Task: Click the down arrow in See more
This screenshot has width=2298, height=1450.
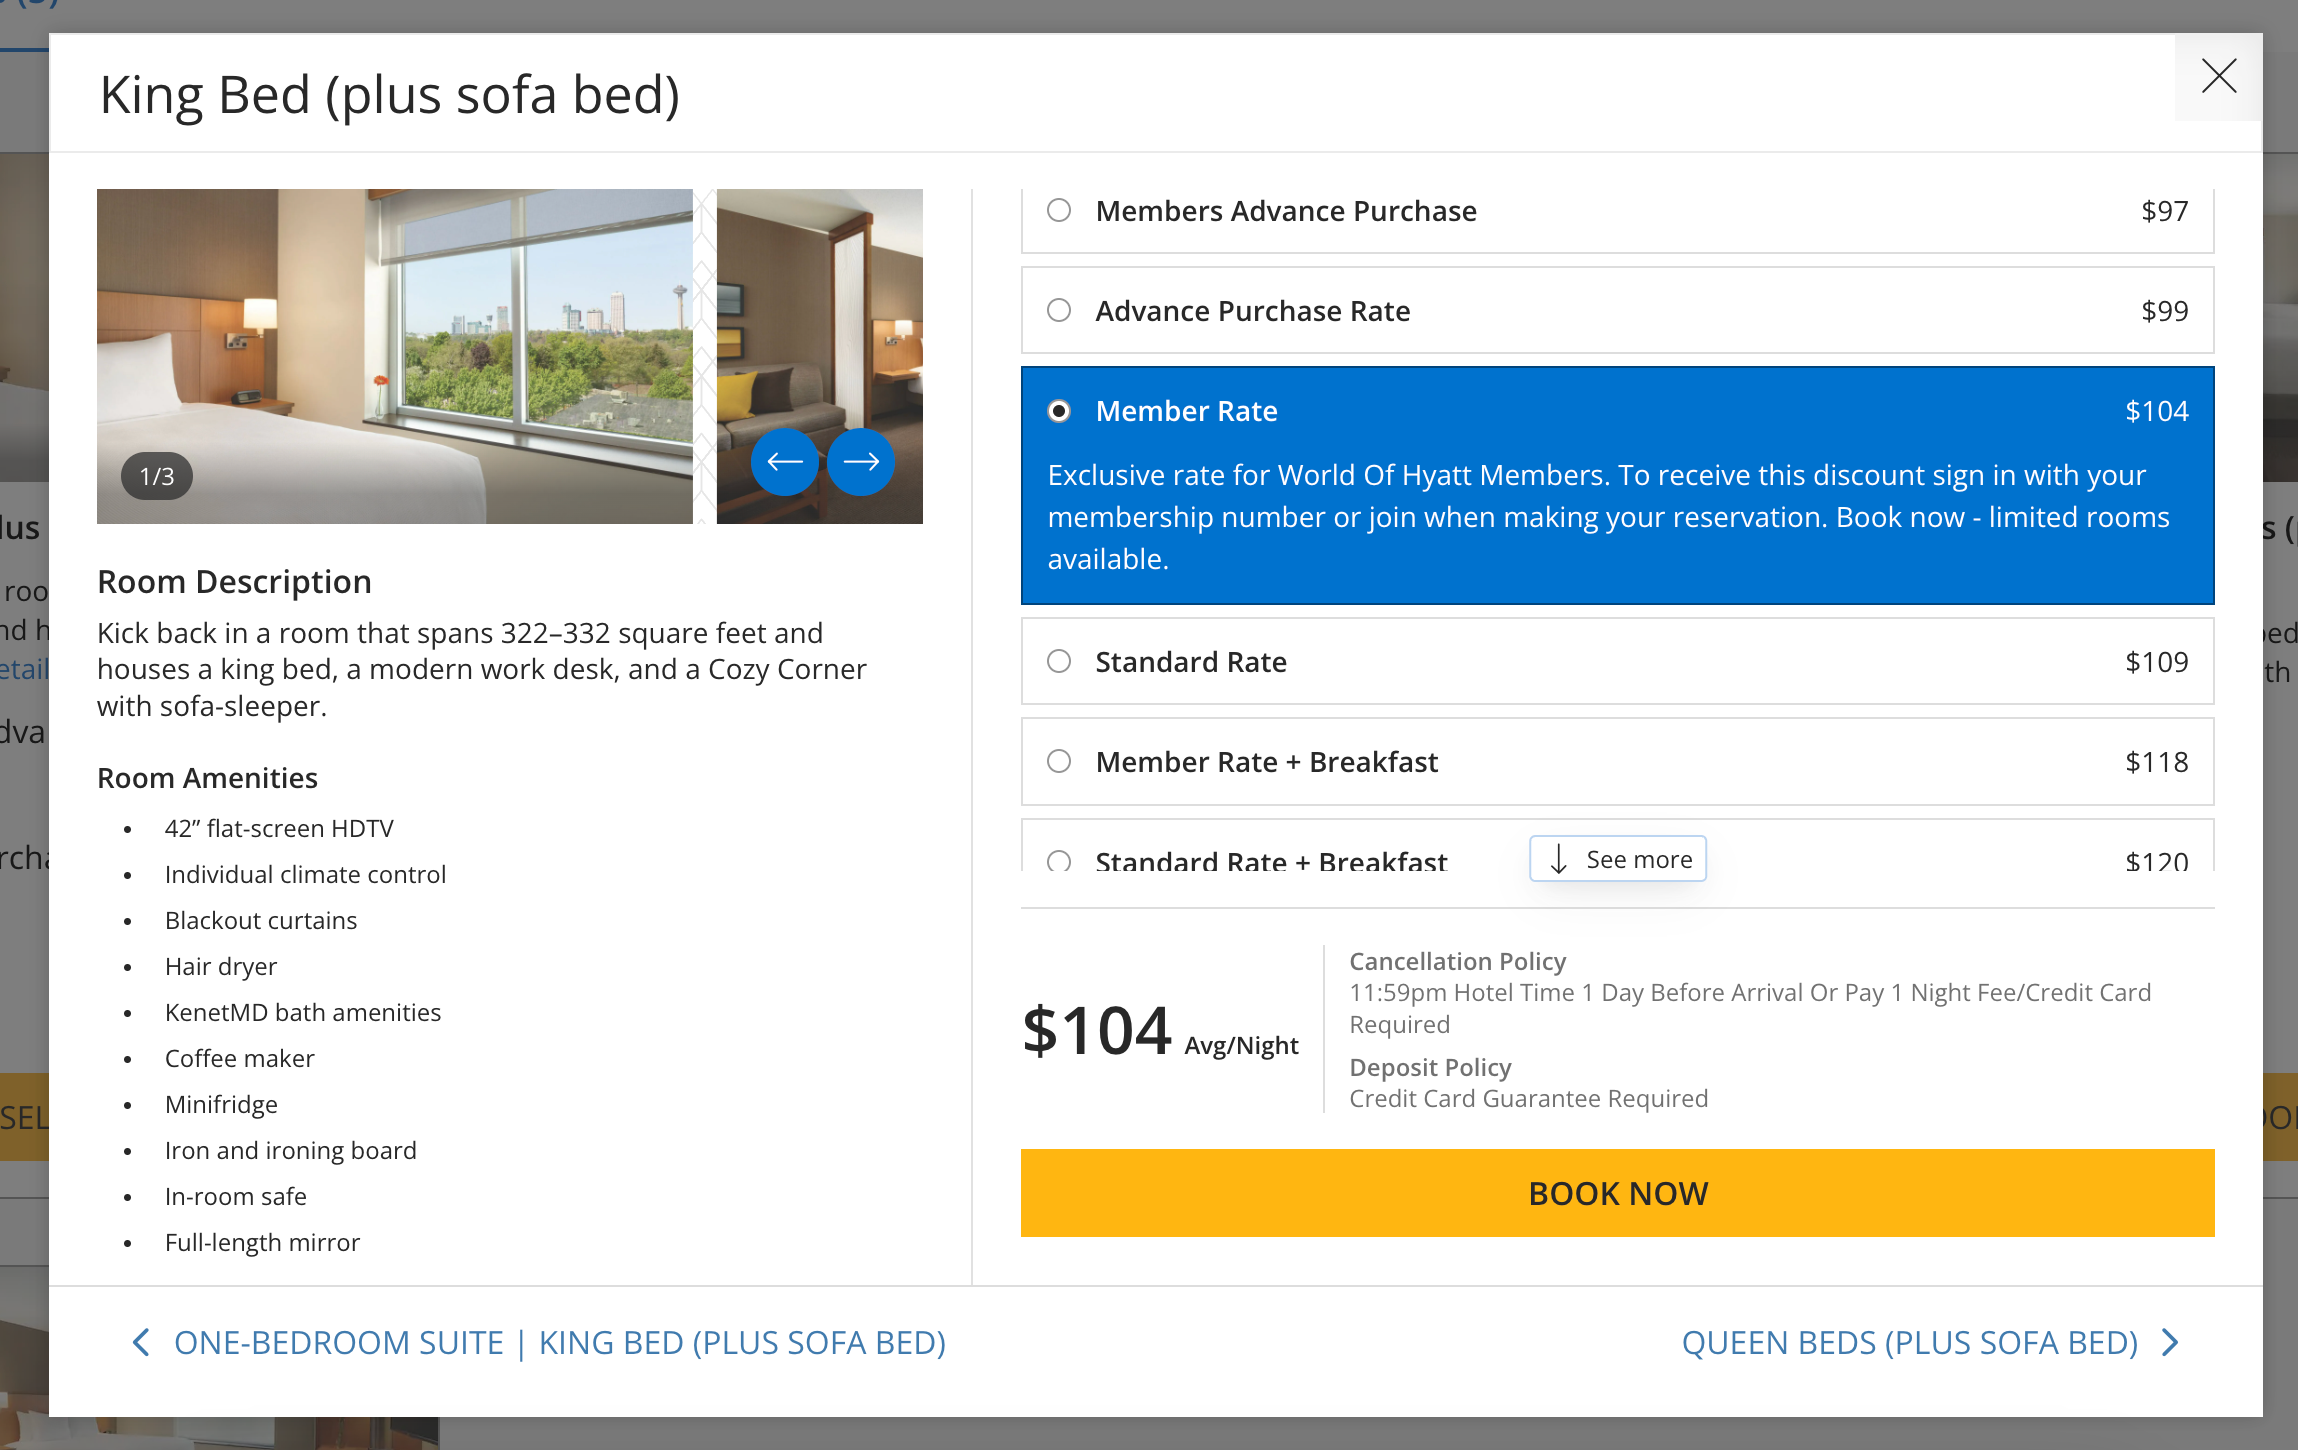Action: 1558,859
